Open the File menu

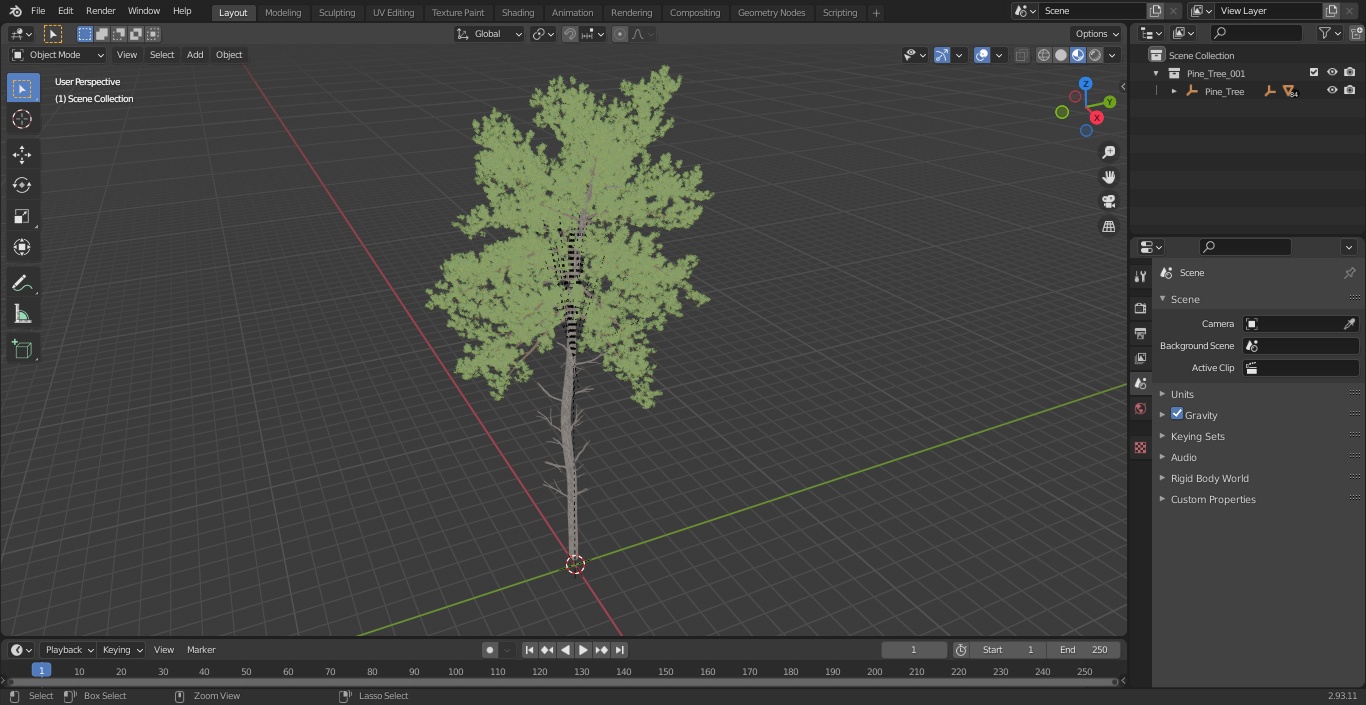click(38, 11)
